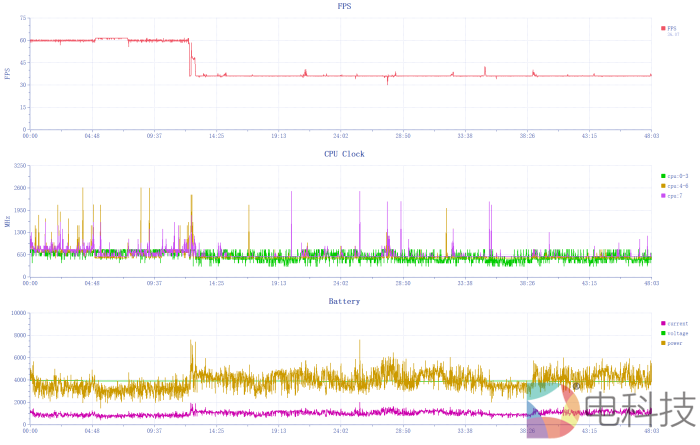Image resolution: width=700 pixels, height=445 pixels.
Task: Select the CPU Clock chart title
Action: coord(344,154)
